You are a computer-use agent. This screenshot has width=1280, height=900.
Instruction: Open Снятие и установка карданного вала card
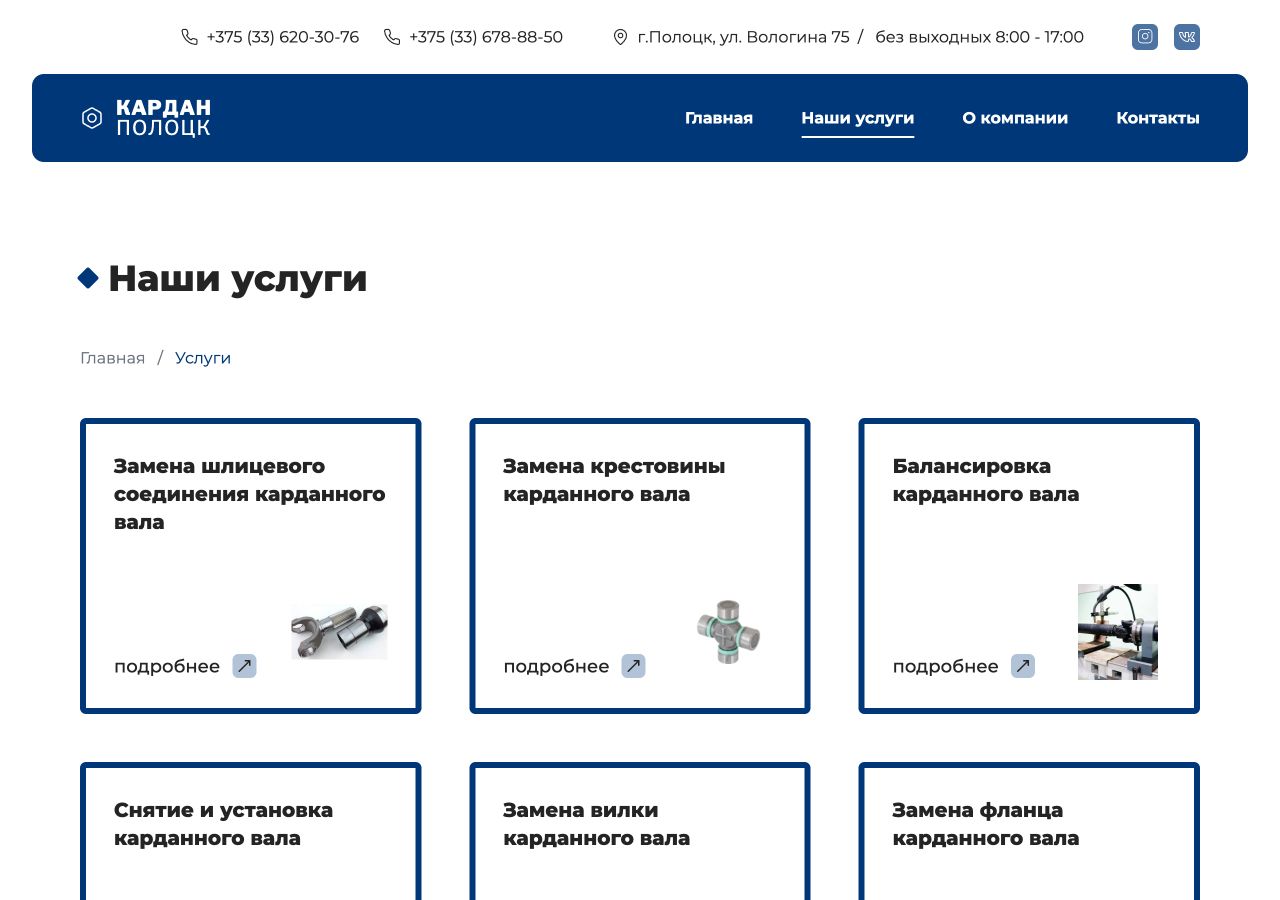[251, 831]
